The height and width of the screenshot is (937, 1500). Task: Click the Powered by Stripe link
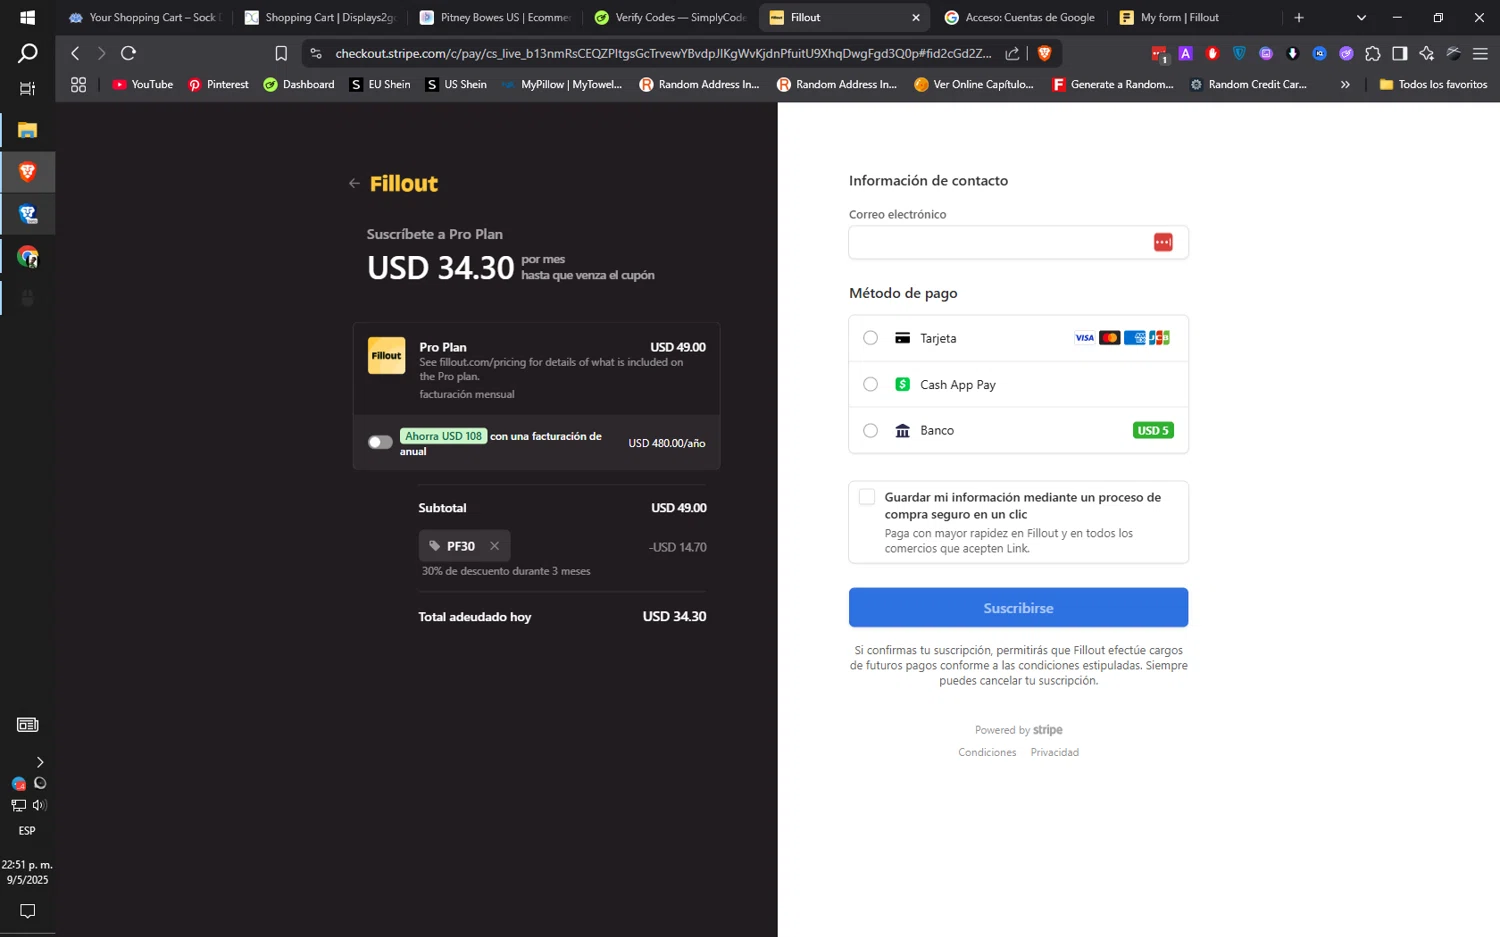[x=1018, y=730]
